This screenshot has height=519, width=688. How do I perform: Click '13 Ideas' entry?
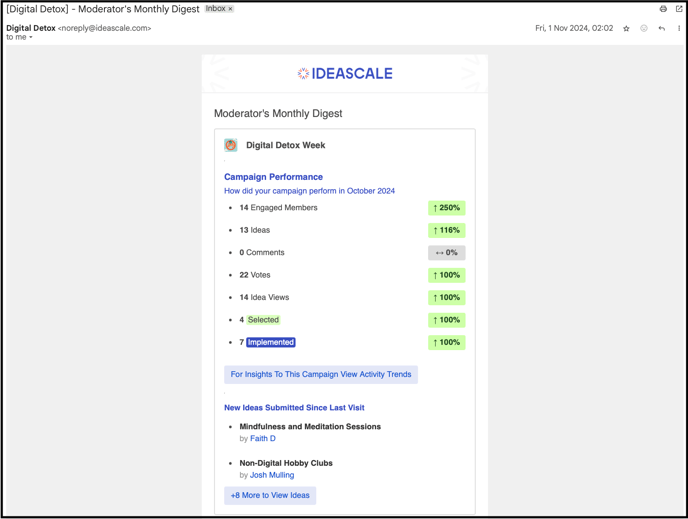(254, 230)
